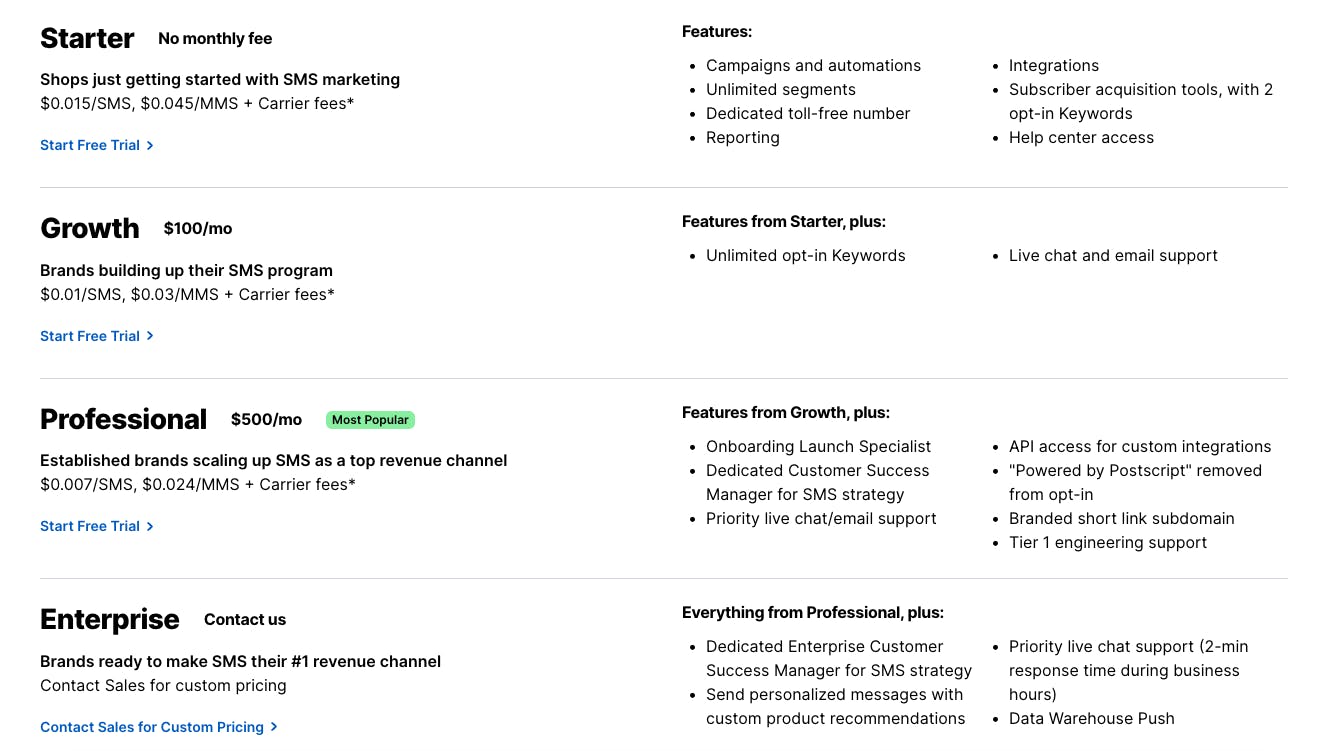Screen dimensions: 1327x751
Task: Click the Dedicated toll-free number feature
Action: (808, 113)
